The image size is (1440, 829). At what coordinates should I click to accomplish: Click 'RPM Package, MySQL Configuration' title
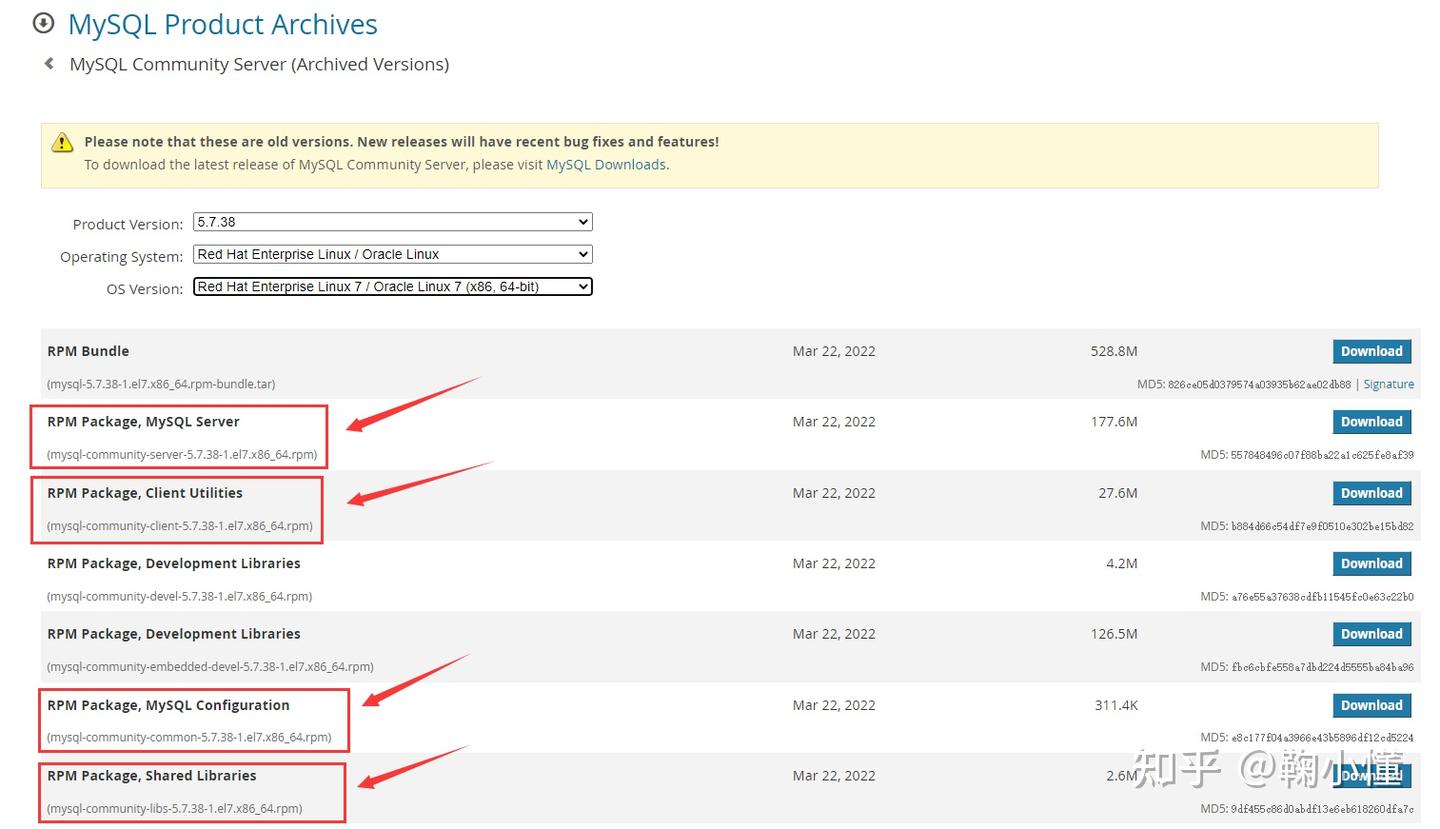coord(168,705)
